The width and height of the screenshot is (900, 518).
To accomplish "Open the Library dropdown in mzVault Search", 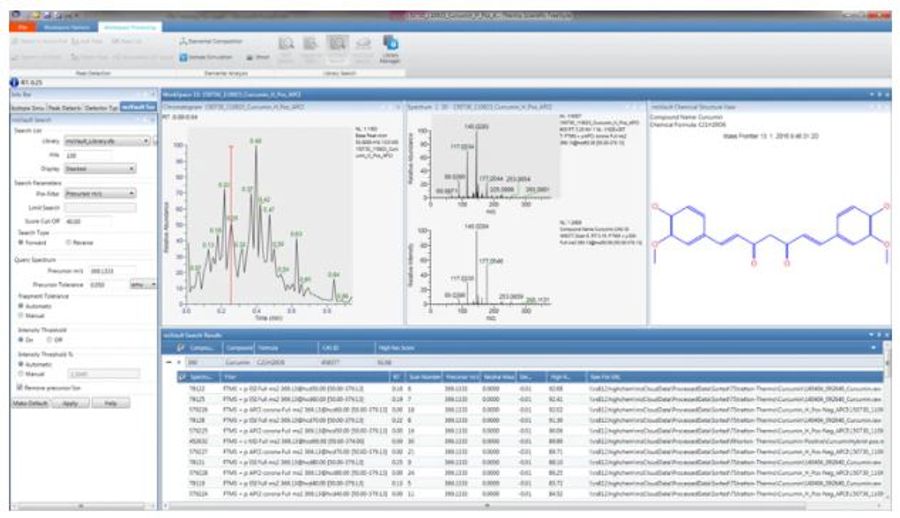I will 107,141.
